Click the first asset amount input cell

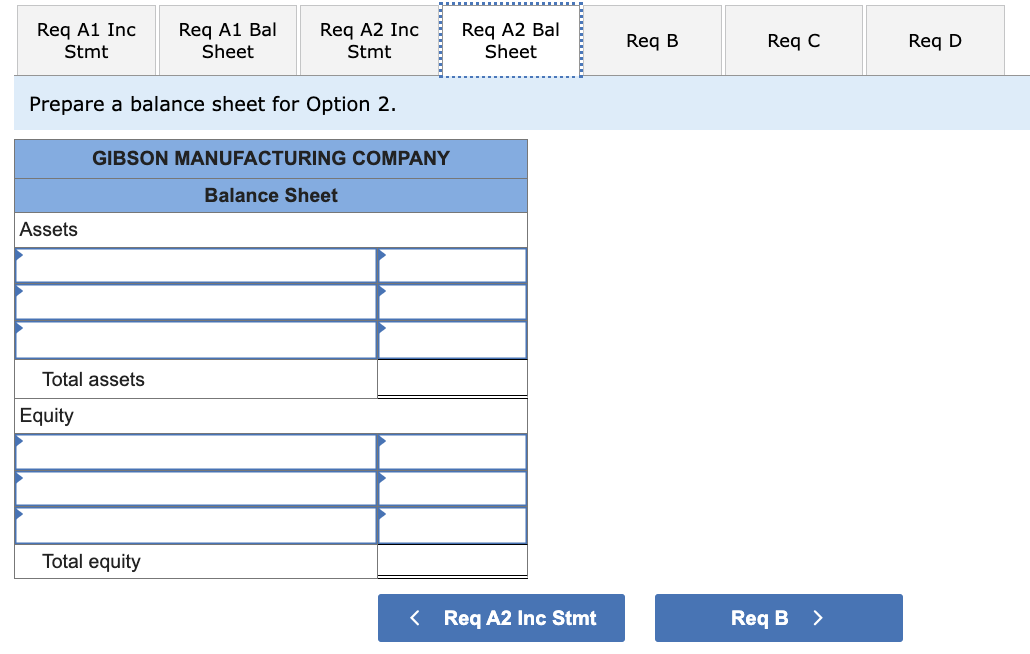click(451, 264)
